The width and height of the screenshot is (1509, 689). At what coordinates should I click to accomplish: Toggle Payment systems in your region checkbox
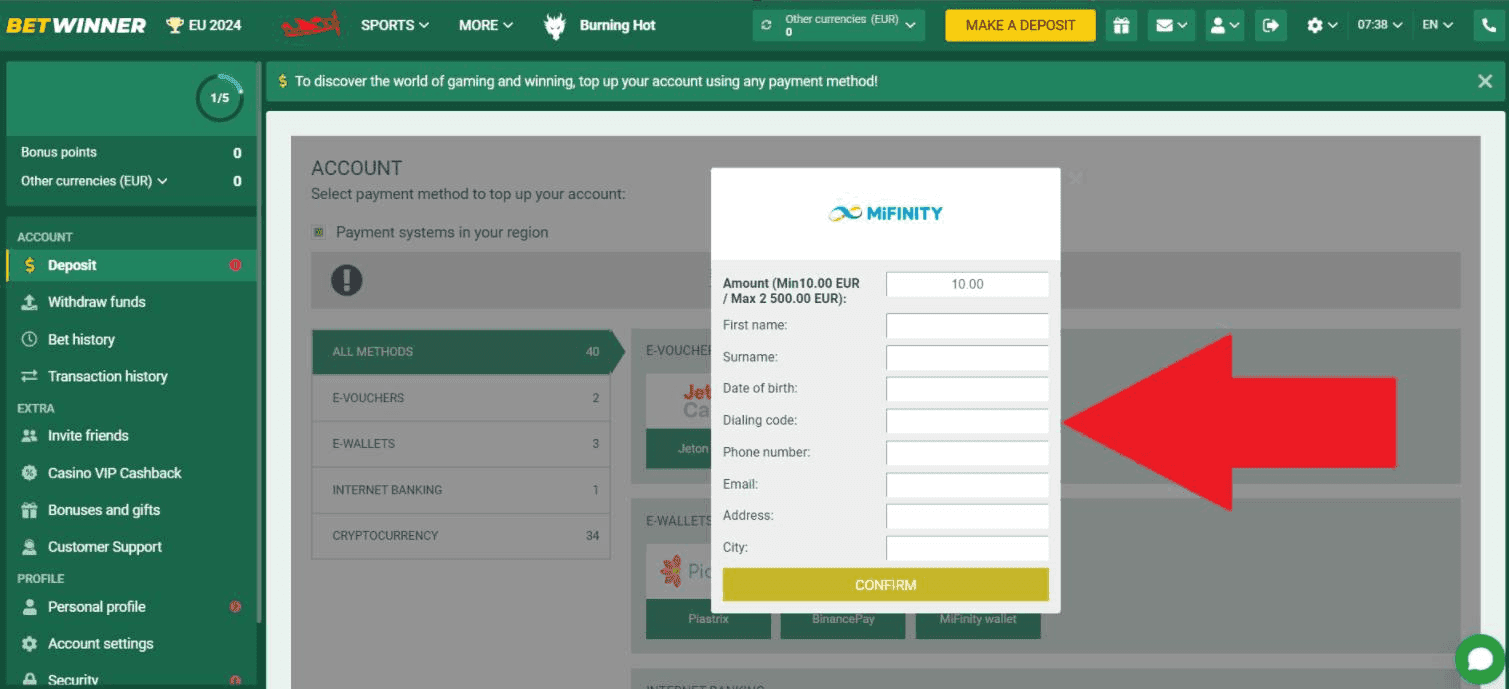[319, 232]
